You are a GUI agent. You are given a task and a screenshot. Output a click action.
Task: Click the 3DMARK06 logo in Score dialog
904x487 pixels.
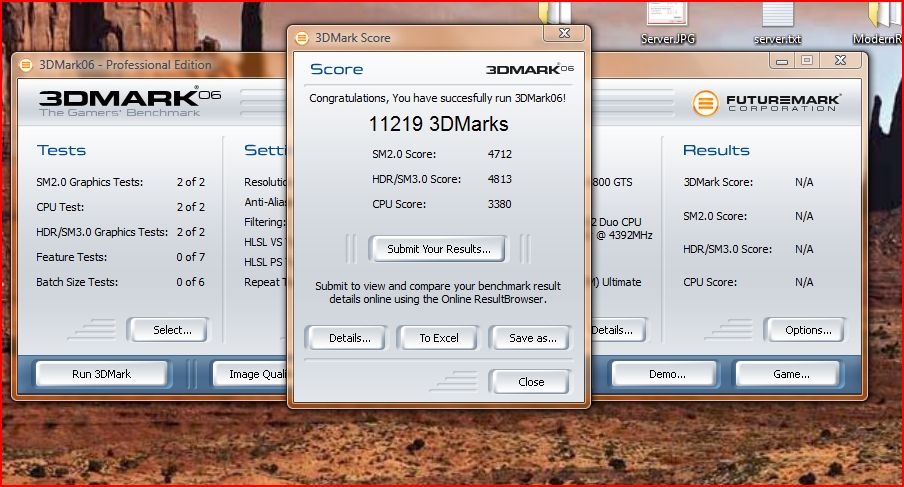click(530, 70)
